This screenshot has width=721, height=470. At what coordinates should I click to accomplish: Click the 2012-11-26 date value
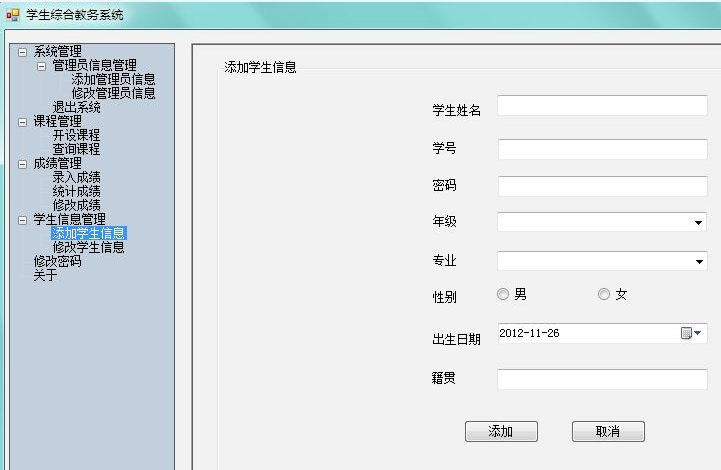point(529,333)
